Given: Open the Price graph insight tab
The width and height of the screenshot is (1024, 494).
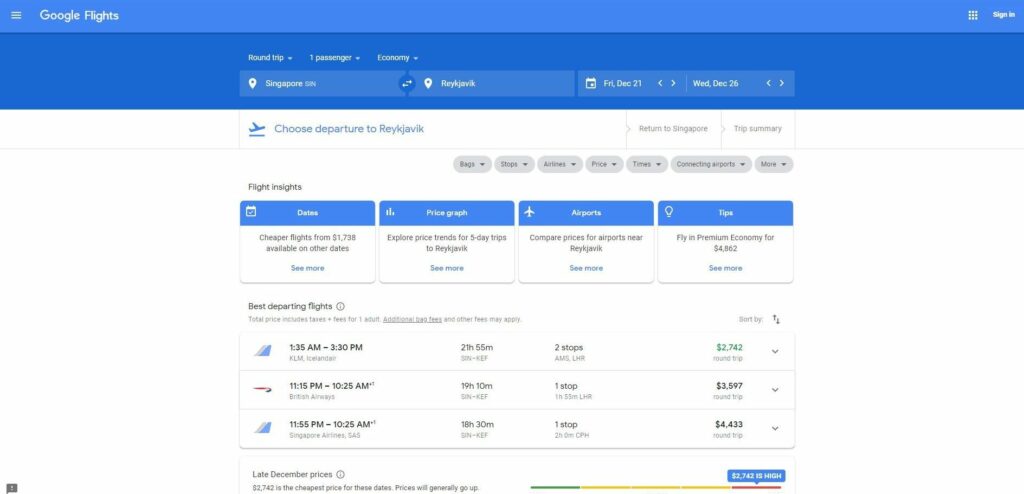Looking at the screenshot, I should [x=447, y=212].
